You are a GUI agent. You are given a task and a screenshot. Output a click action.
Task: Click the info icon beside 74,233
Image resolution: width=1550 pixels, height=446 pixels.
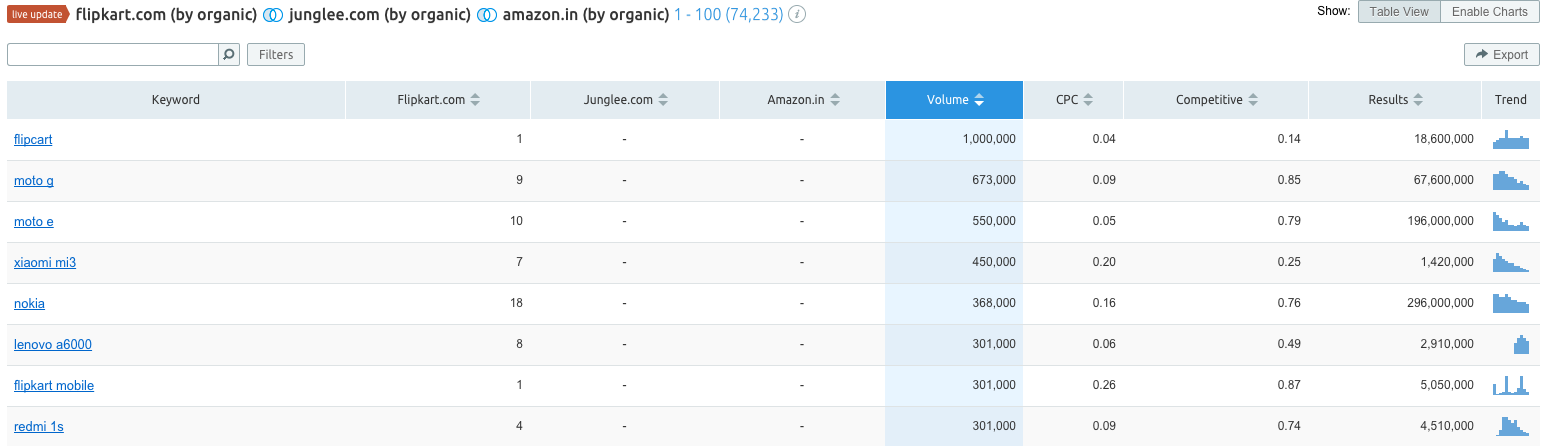tap(798, 15)
